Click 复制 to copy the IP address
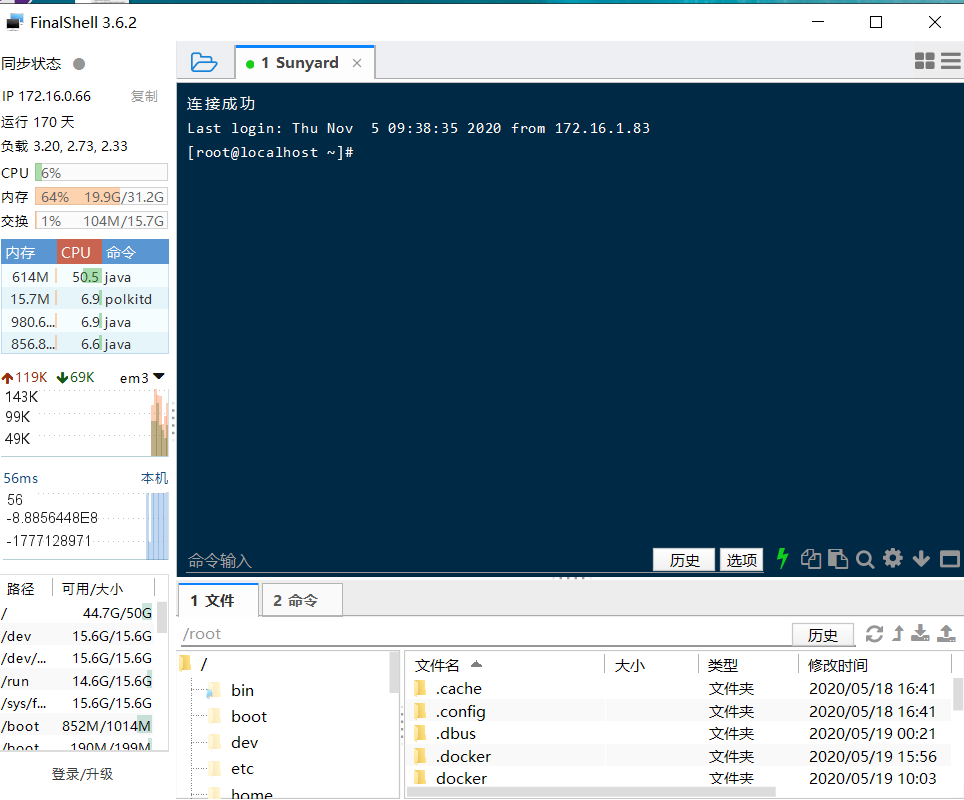Viewport: 964px width, 800px height. click(143, 95)
